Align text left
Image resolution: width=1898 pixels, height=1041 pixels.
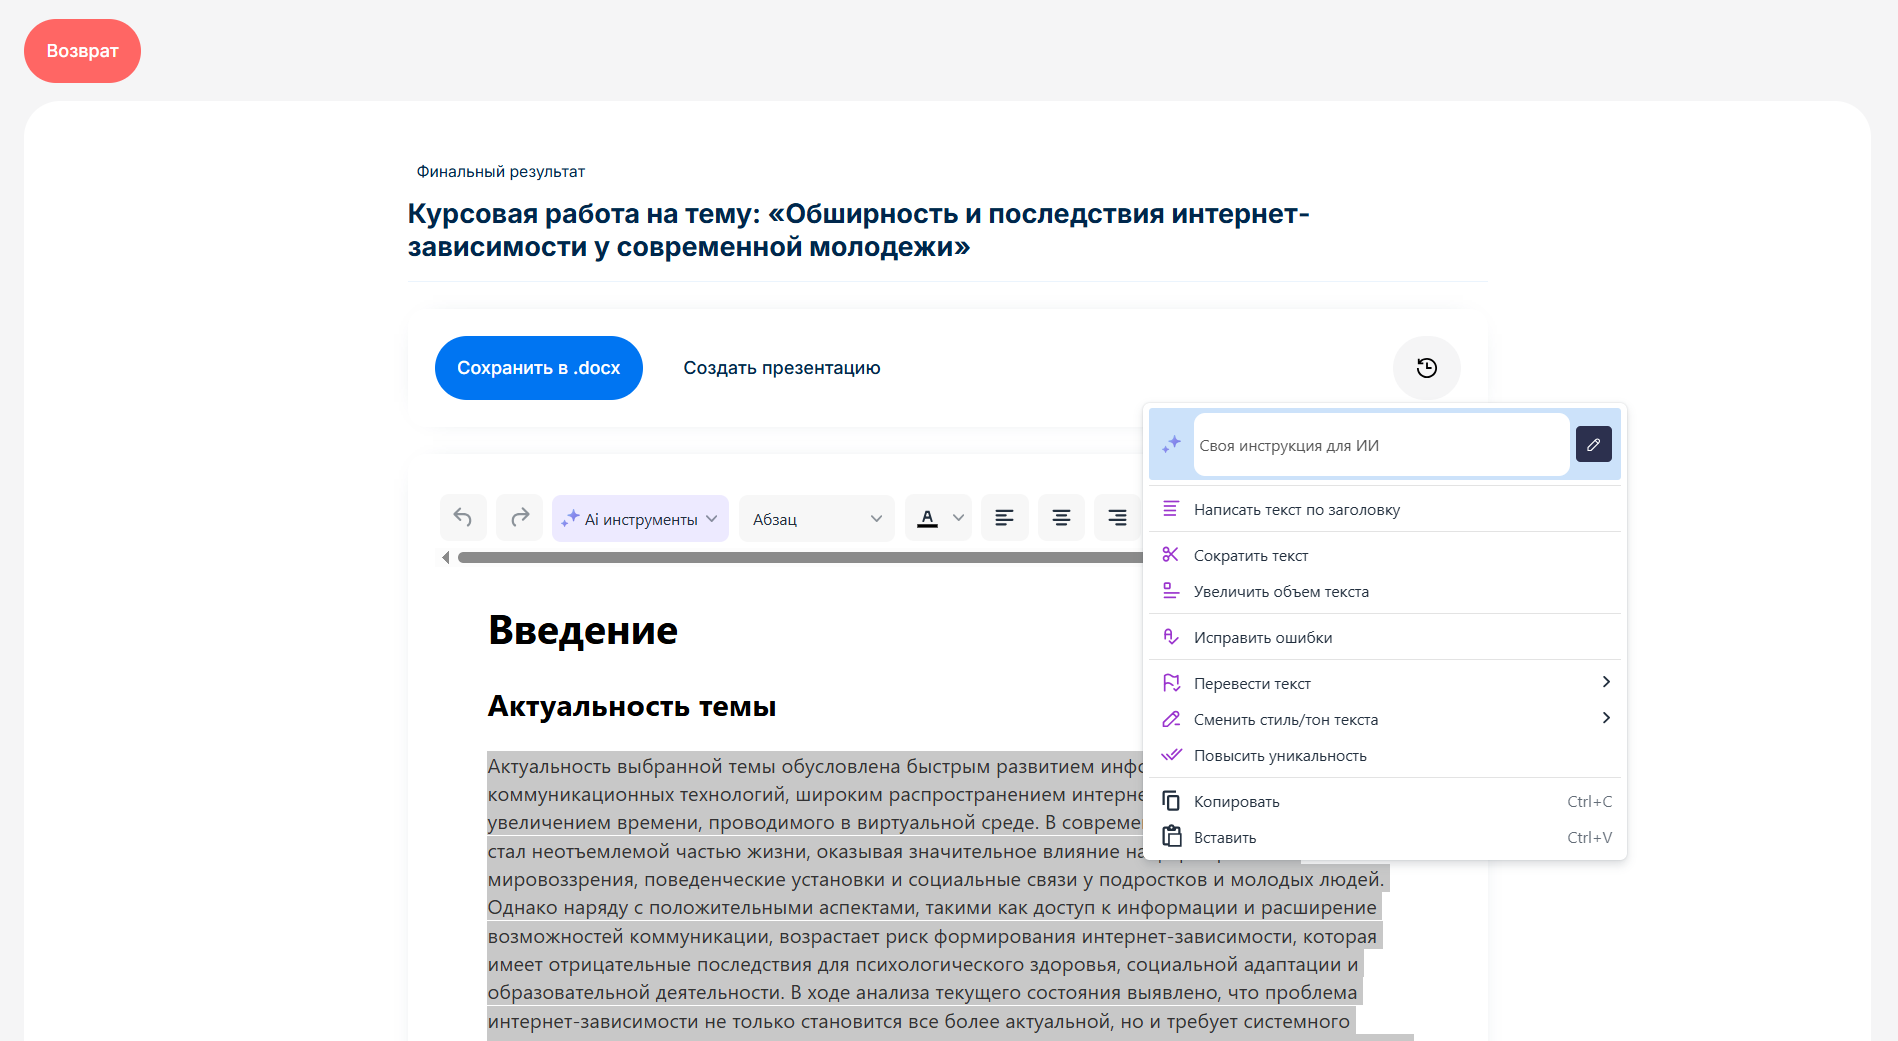pos(1004,518)
